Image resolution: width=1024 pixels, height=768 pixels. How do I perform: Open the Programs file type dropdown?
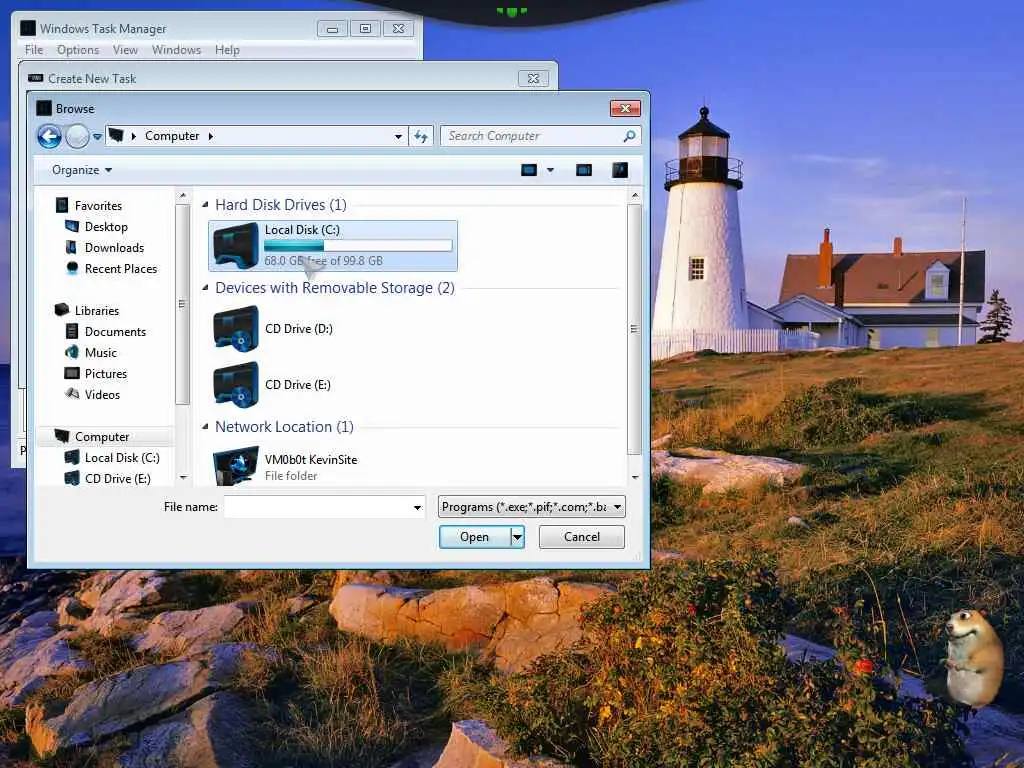(532, 507)
